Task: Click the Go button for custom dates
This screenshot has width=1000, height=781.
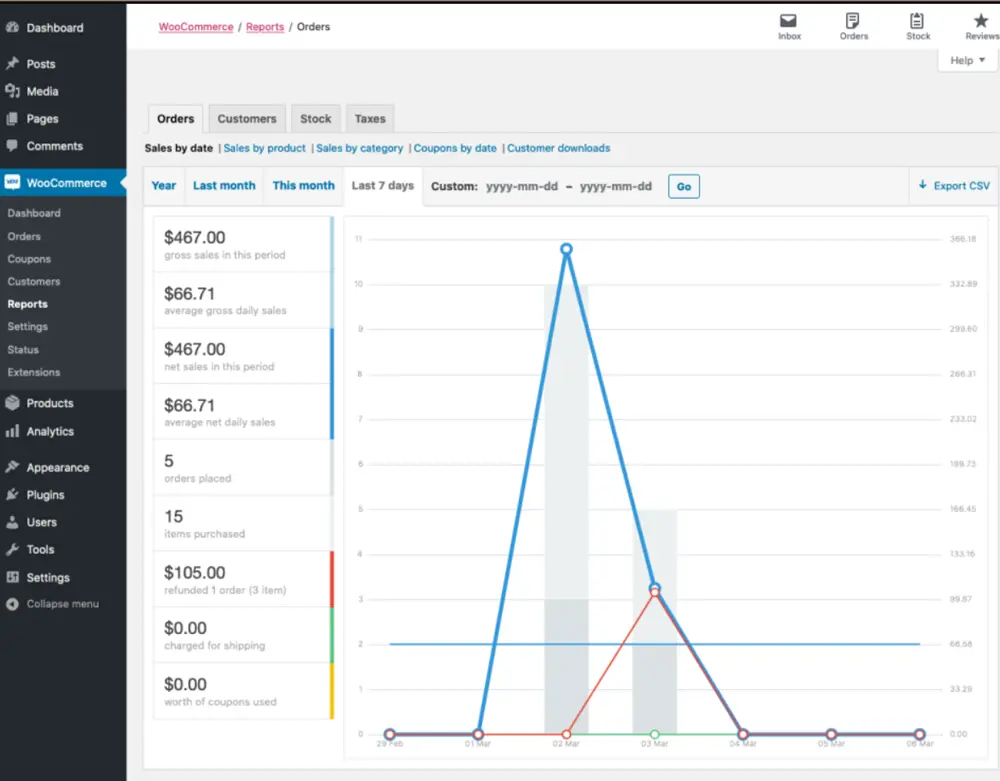Action: pos(683,185)
